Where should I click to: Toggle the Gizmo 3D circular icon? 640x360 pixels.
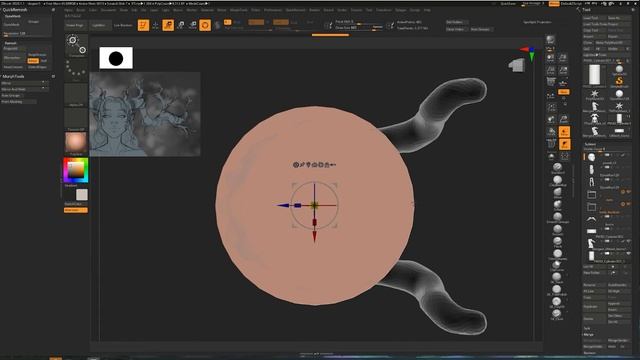pyautogui.click(x=205, y=25)
